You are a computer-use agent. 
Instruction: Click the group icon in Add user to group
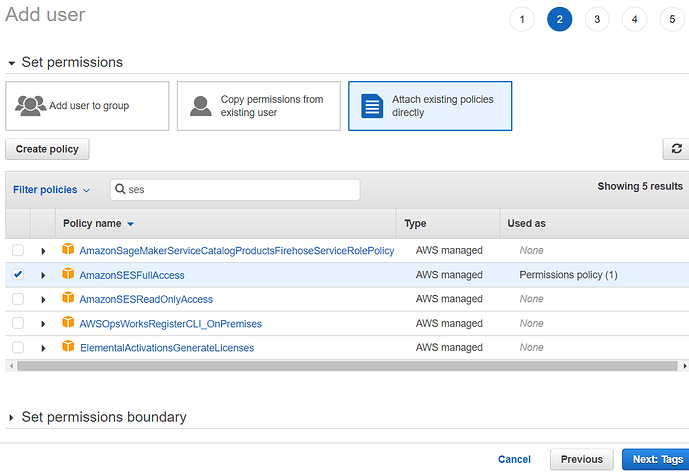(30, 106)
